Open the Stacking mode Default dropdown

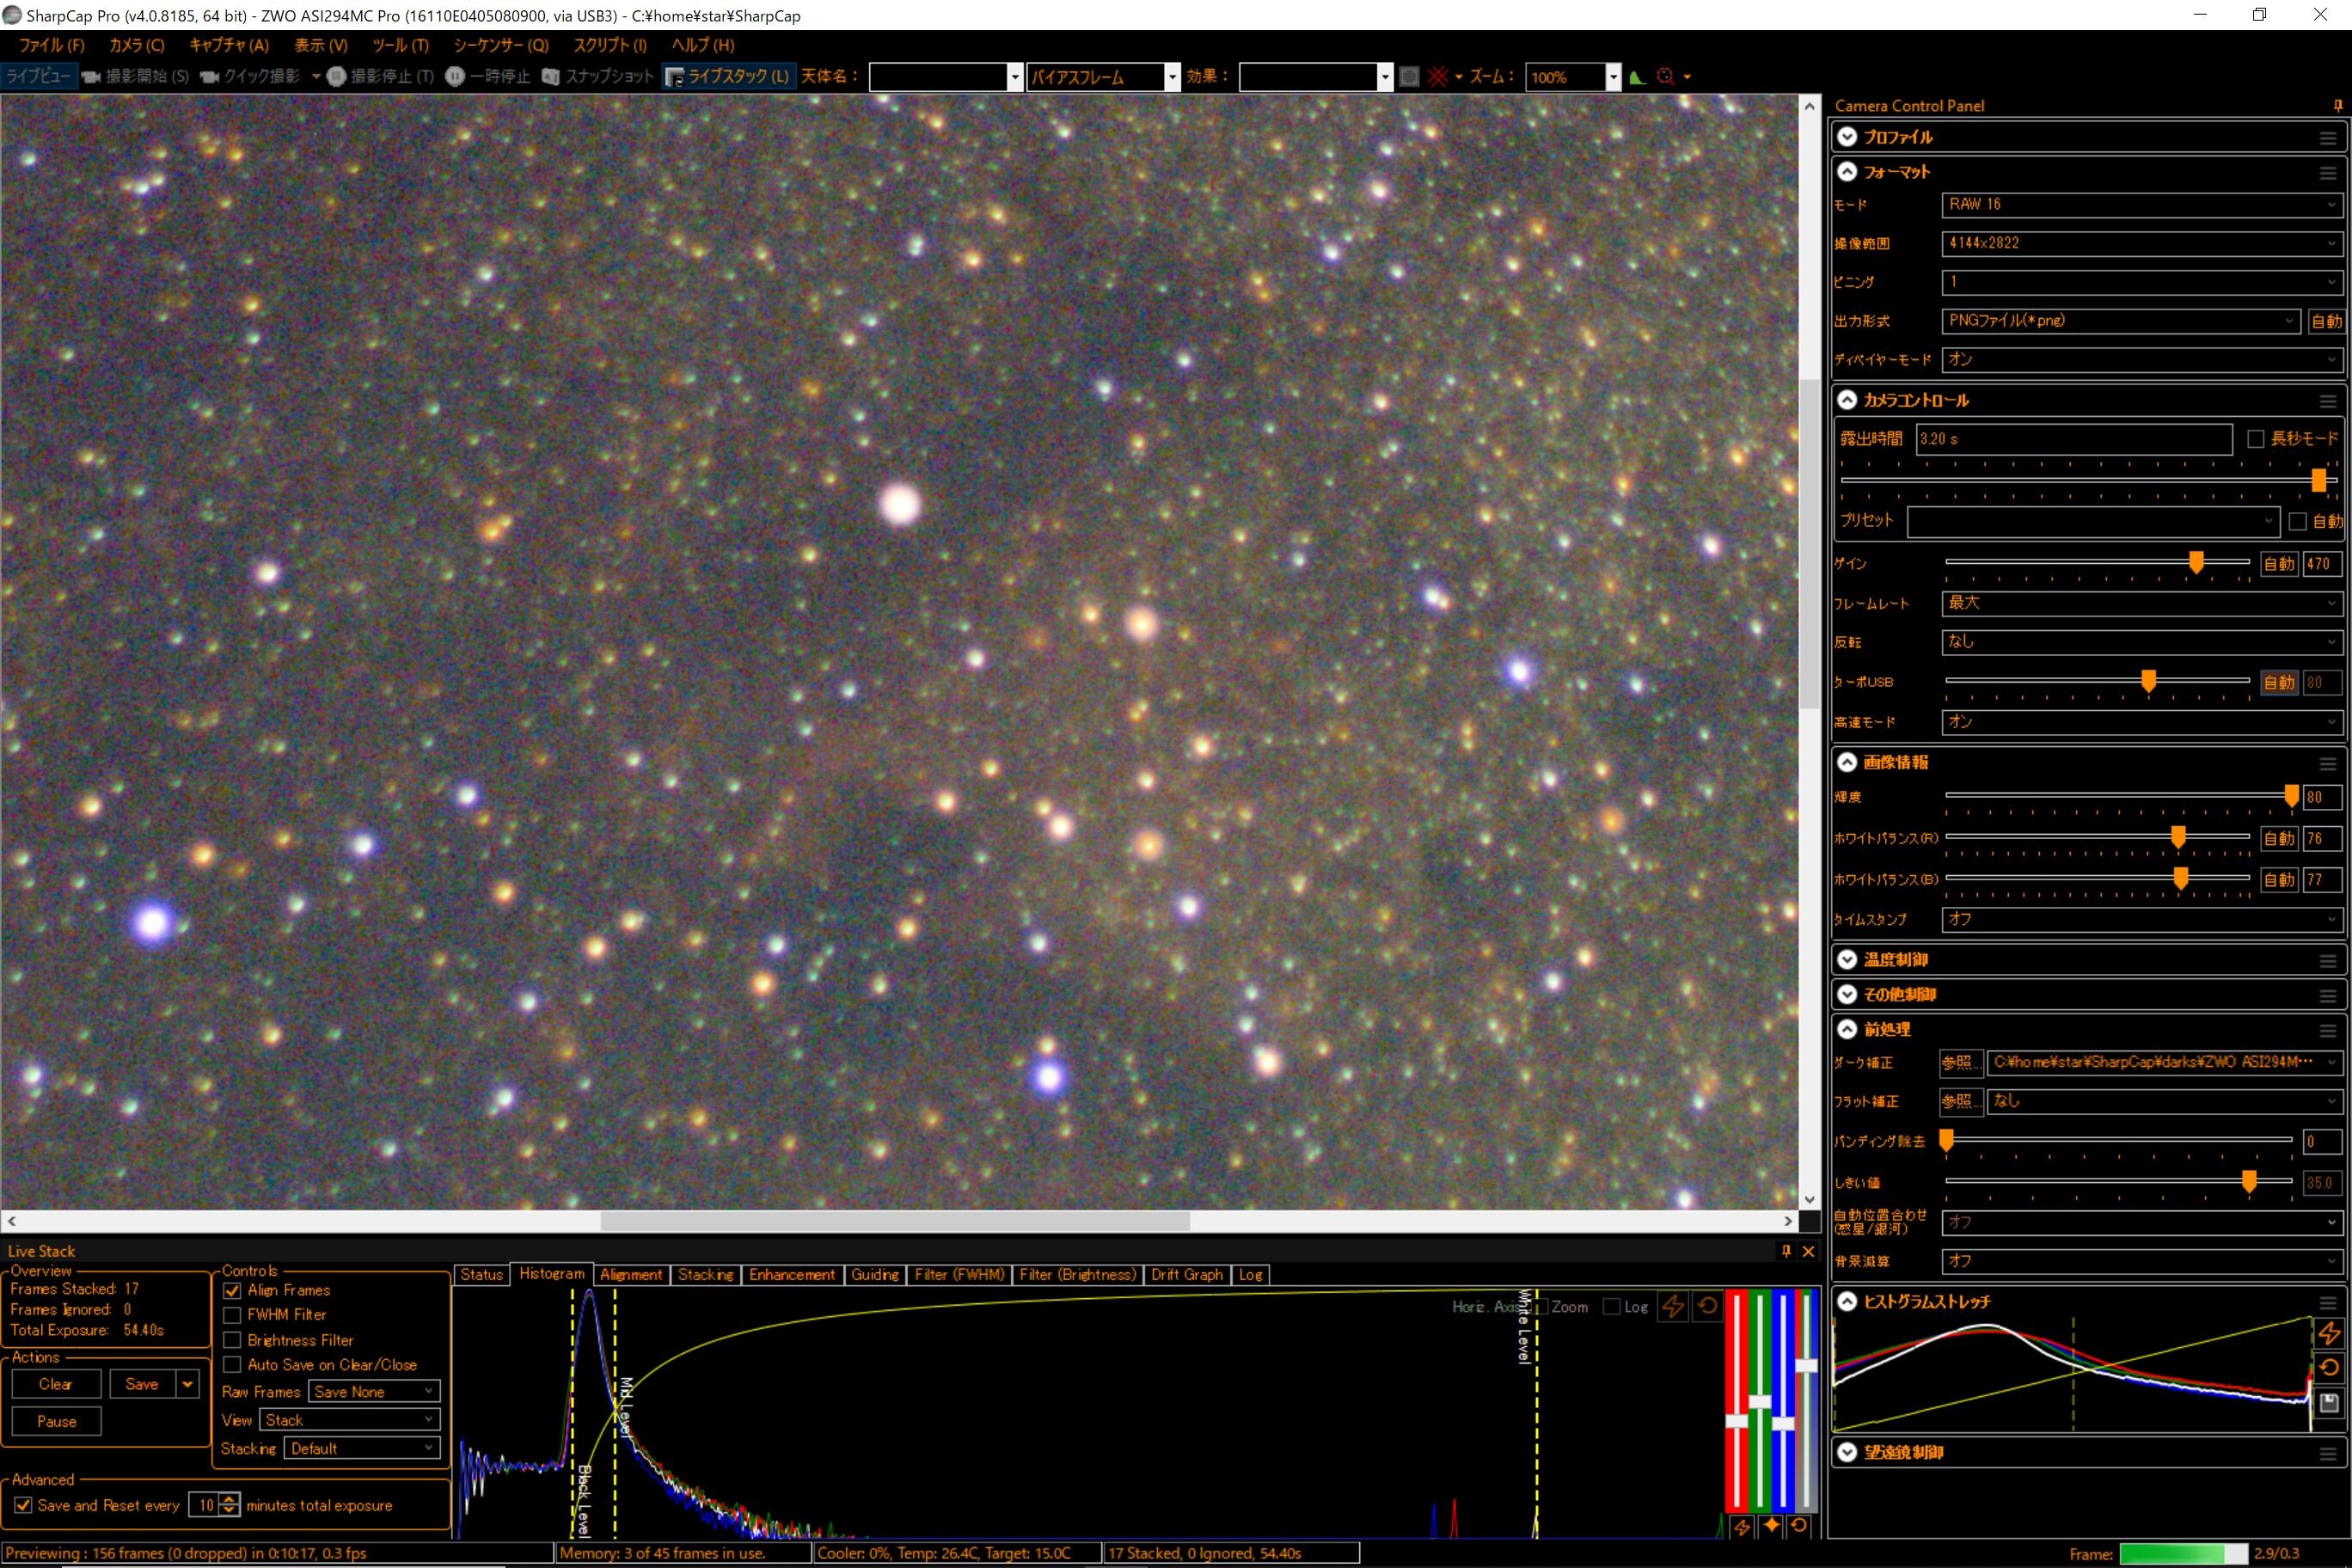(x=362, y=1448)
